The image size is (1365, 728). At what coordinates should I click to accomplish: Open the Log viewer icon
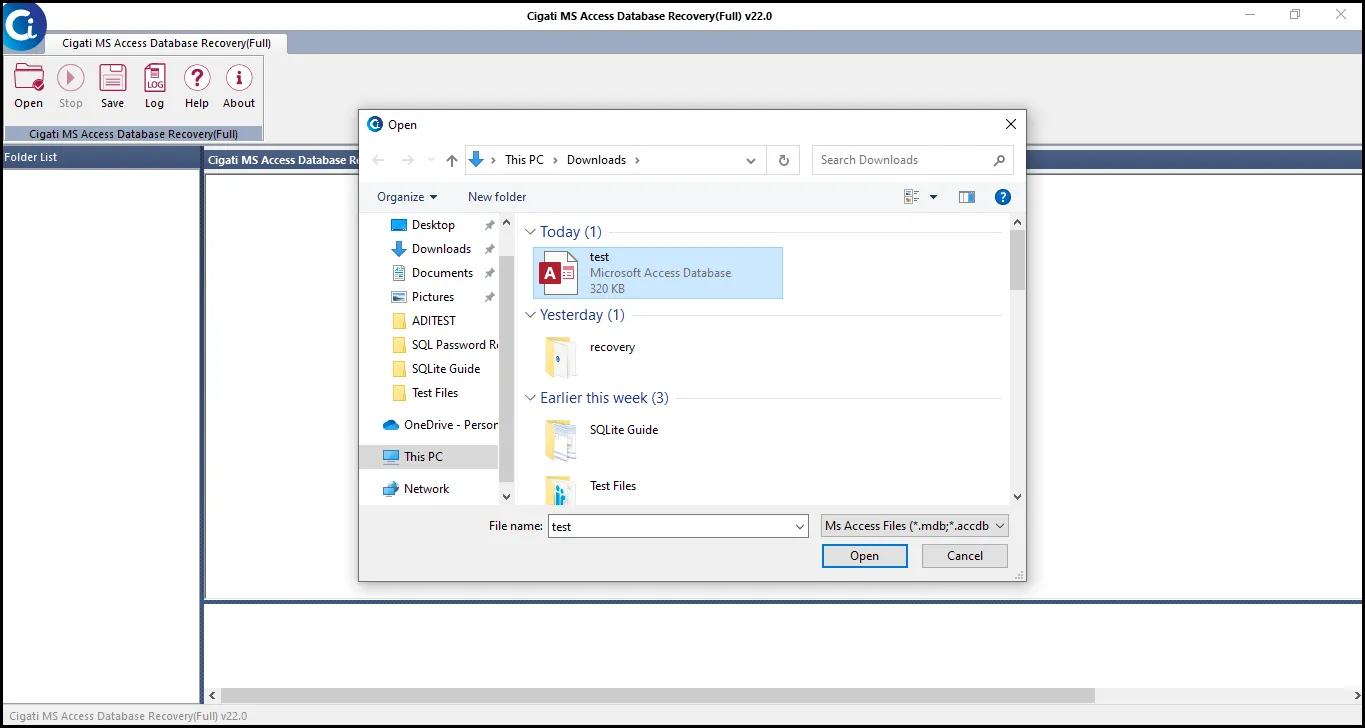[x=155, y=79]
